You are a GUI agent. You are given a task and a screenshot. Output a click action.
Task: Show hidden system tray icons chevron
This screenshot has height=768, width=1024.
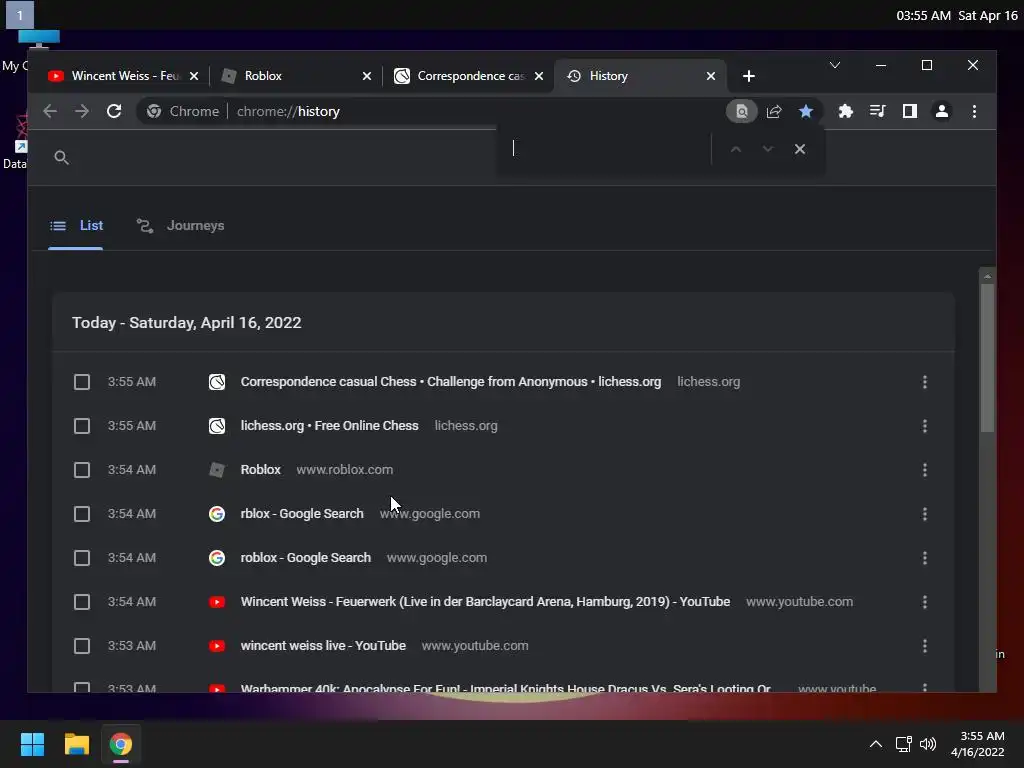876,744
